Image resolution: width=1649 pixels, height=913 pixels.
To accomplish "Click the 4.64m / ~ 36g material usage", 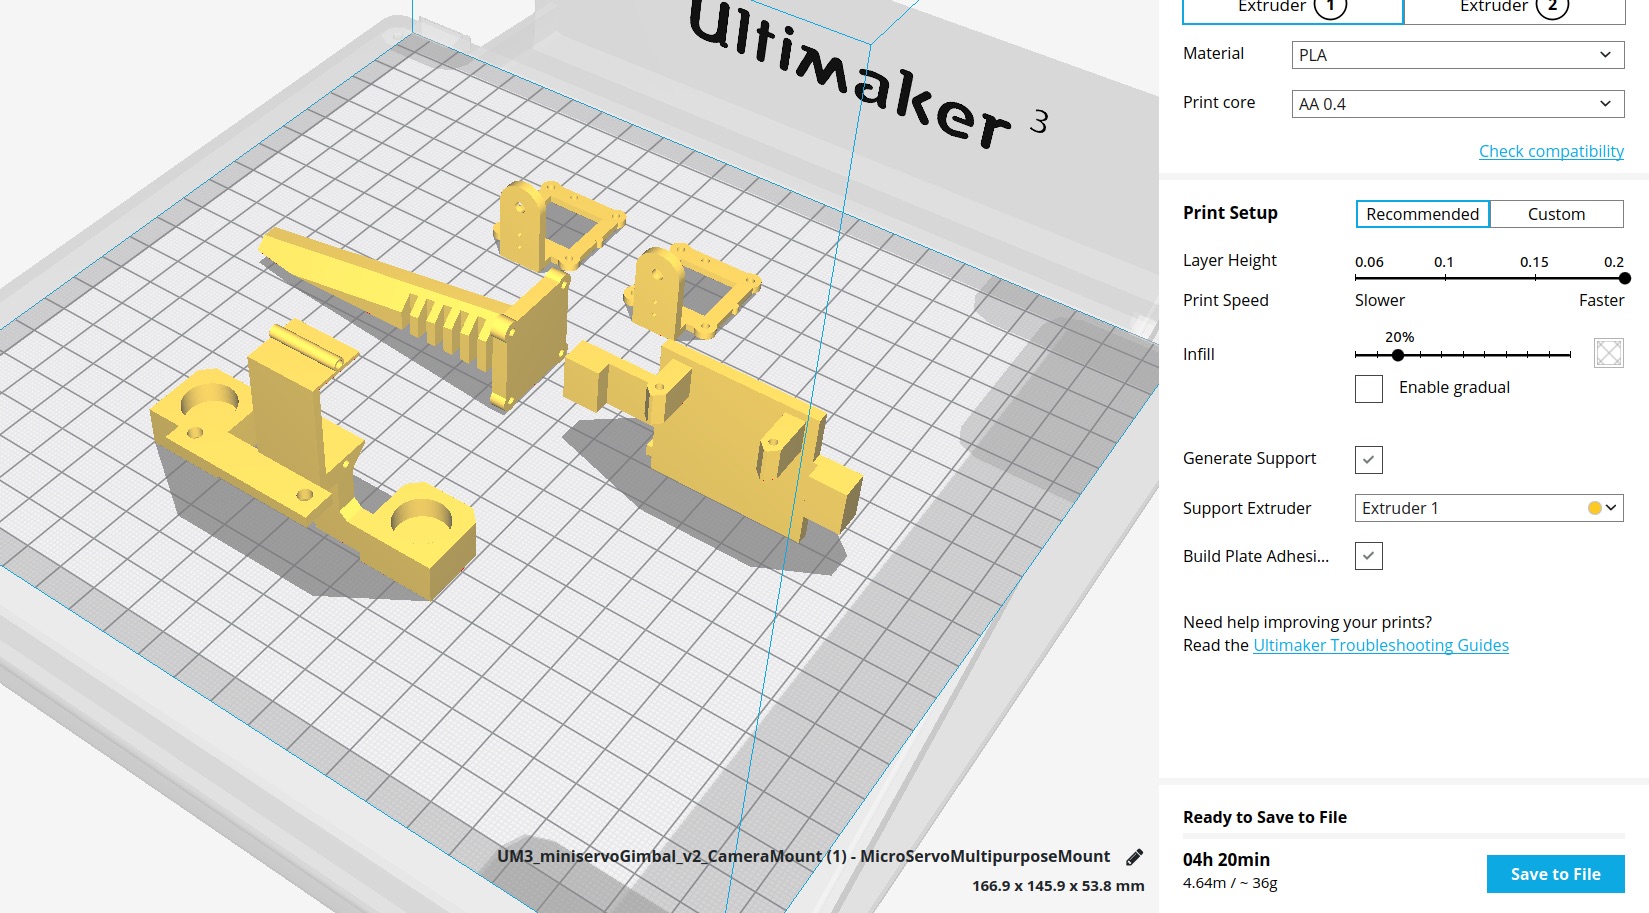I will coord(1230,883).
